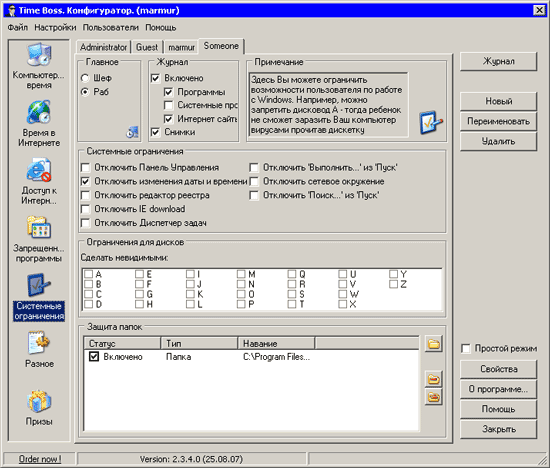Open the Пользователи menu

pos(111,27)
